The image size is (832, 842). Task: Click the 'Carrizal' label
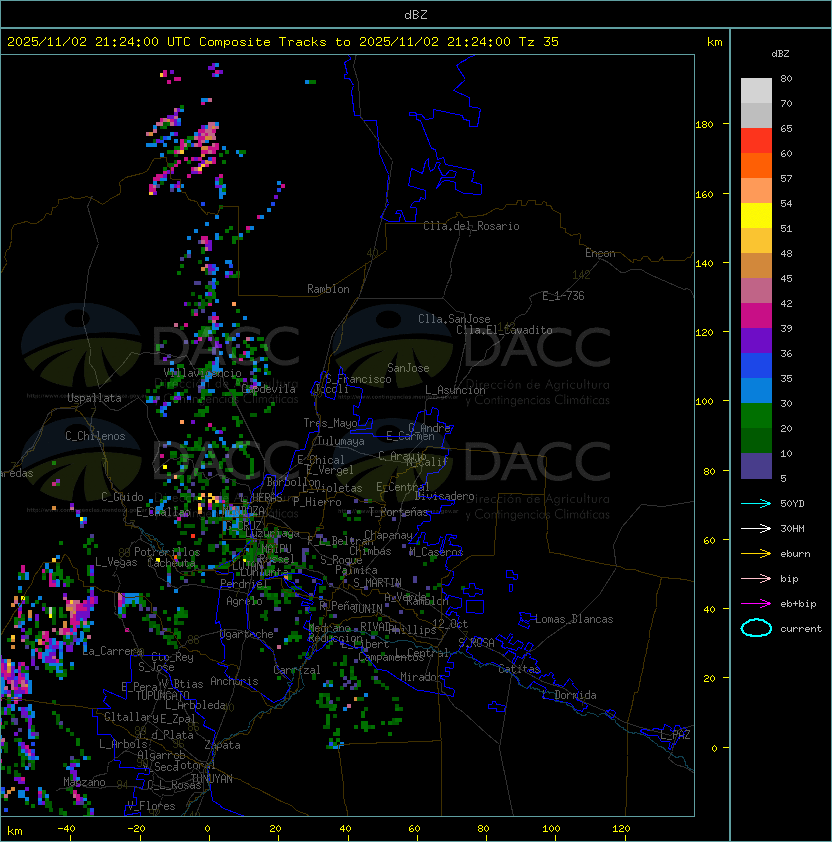pyautogui.click(x=296, y=670)
